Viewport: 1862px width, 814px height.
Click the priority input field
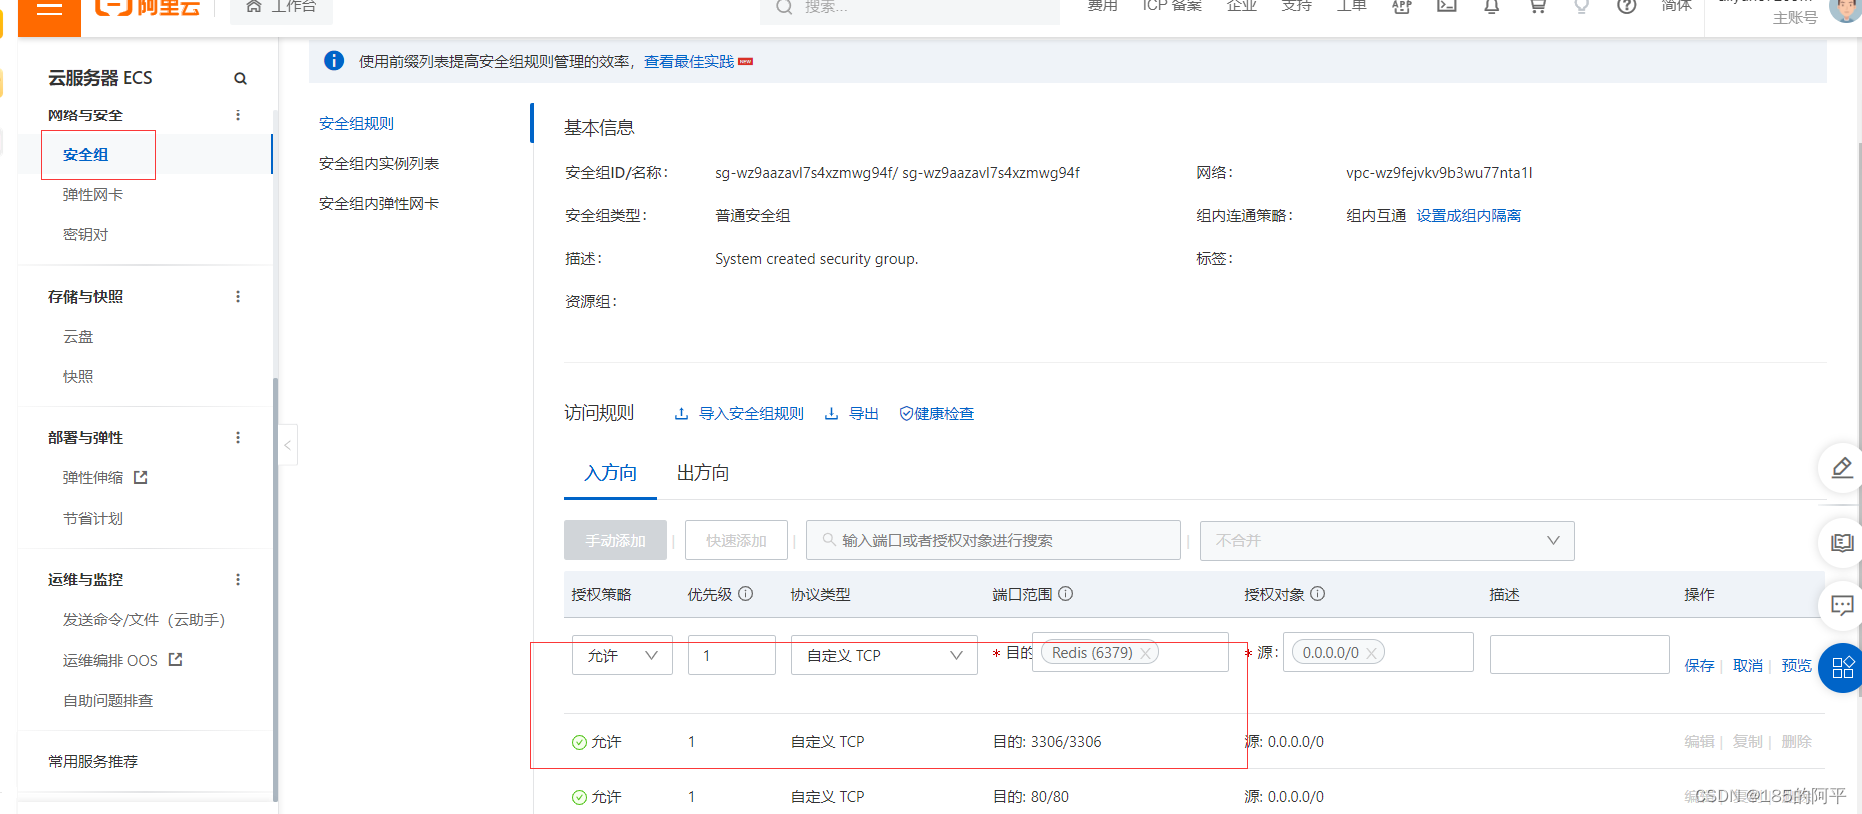(x=732, y=656)
